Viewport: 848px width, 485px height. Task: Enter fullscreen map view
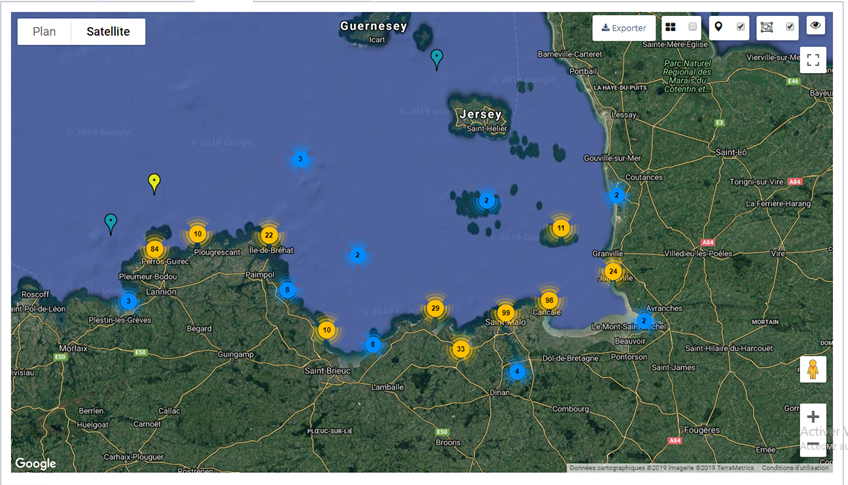pos(813,60)
